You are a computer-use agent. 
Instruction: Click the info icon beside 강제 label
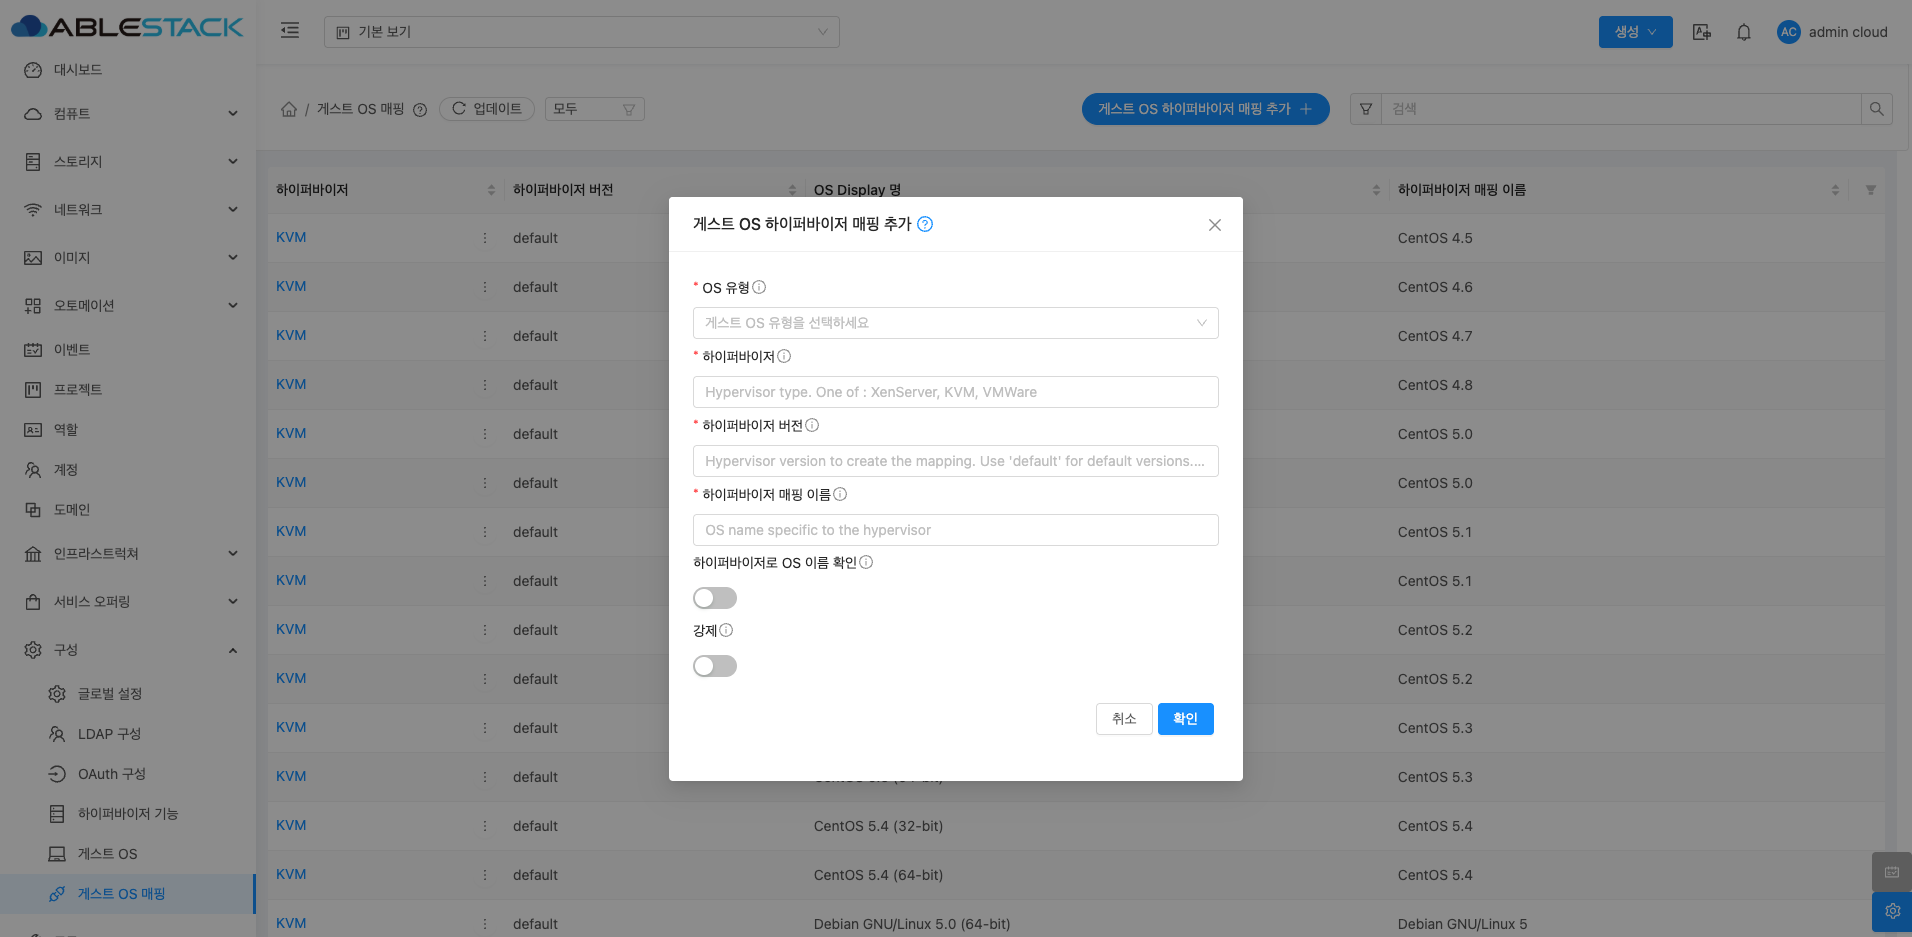(726, 630)
